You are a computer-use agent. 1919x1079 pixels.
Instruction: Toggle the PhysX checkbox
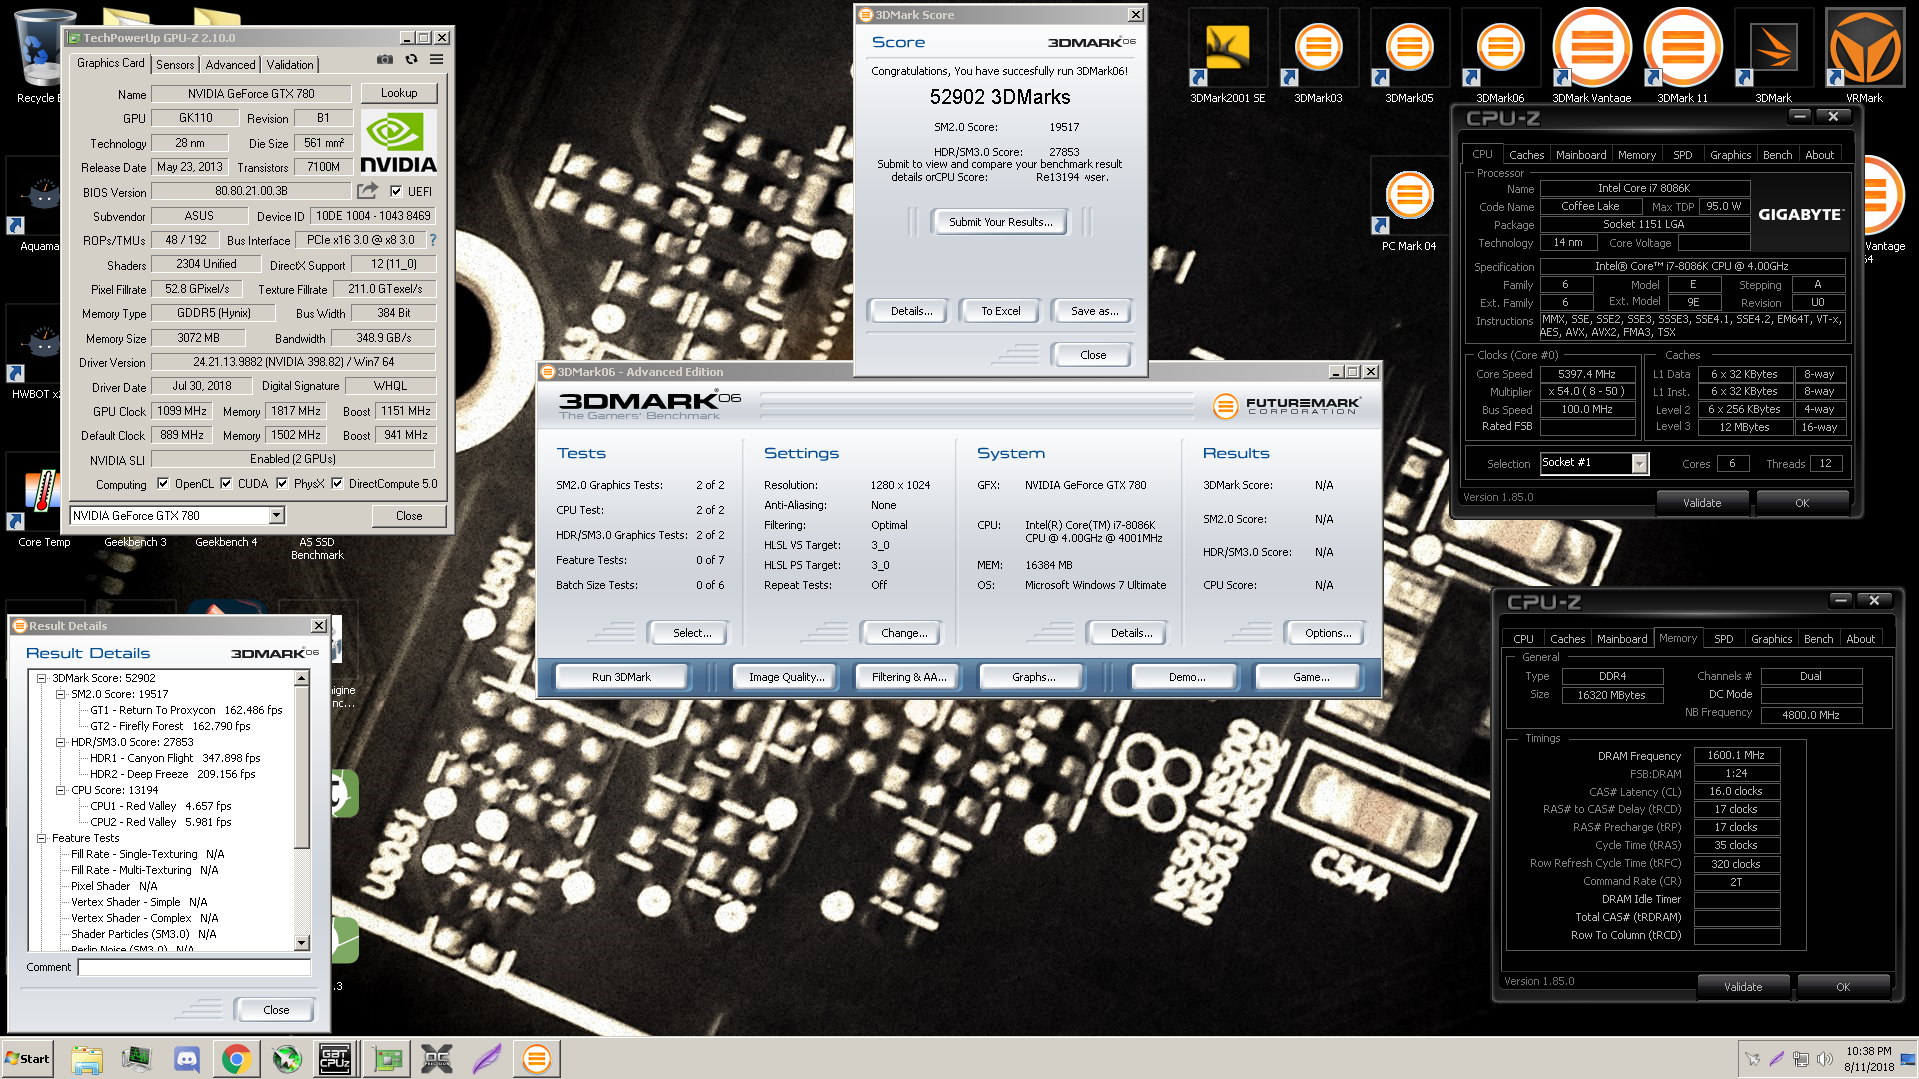coord(282,484)
